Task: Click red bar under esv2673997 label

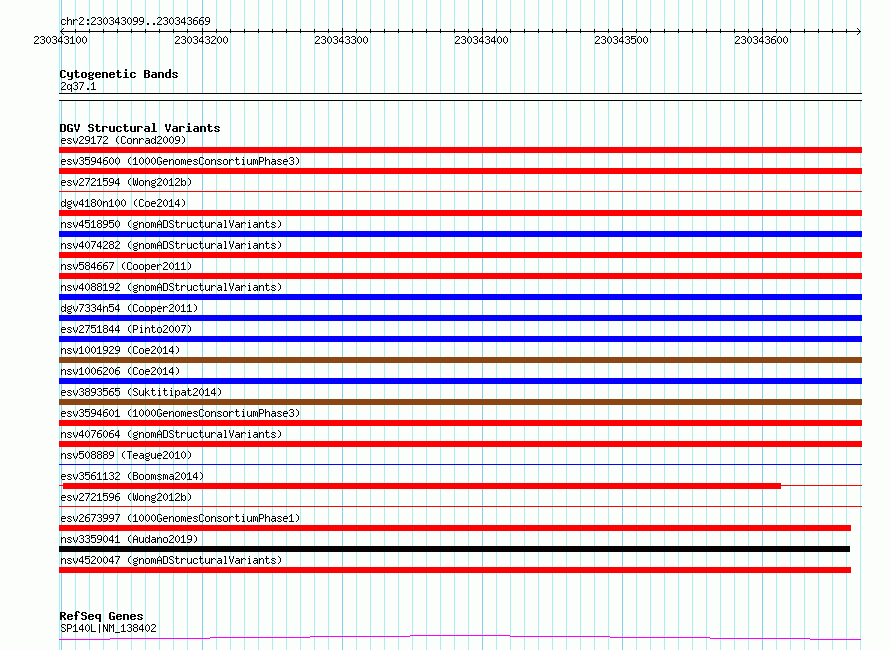Action: [x=455, y=528]
